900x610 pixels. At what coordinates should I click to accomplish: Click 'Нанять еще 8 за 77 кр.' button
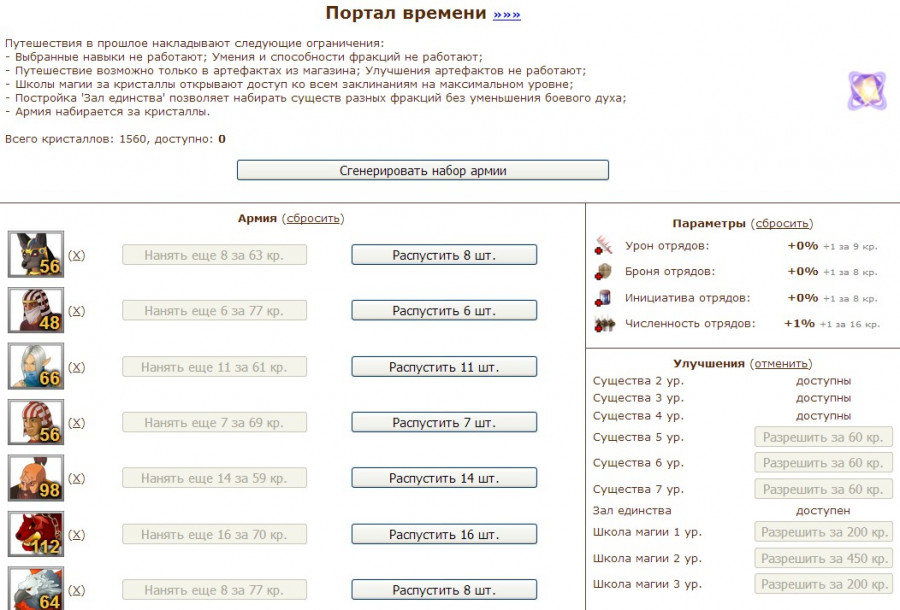(x=214, y=590)
